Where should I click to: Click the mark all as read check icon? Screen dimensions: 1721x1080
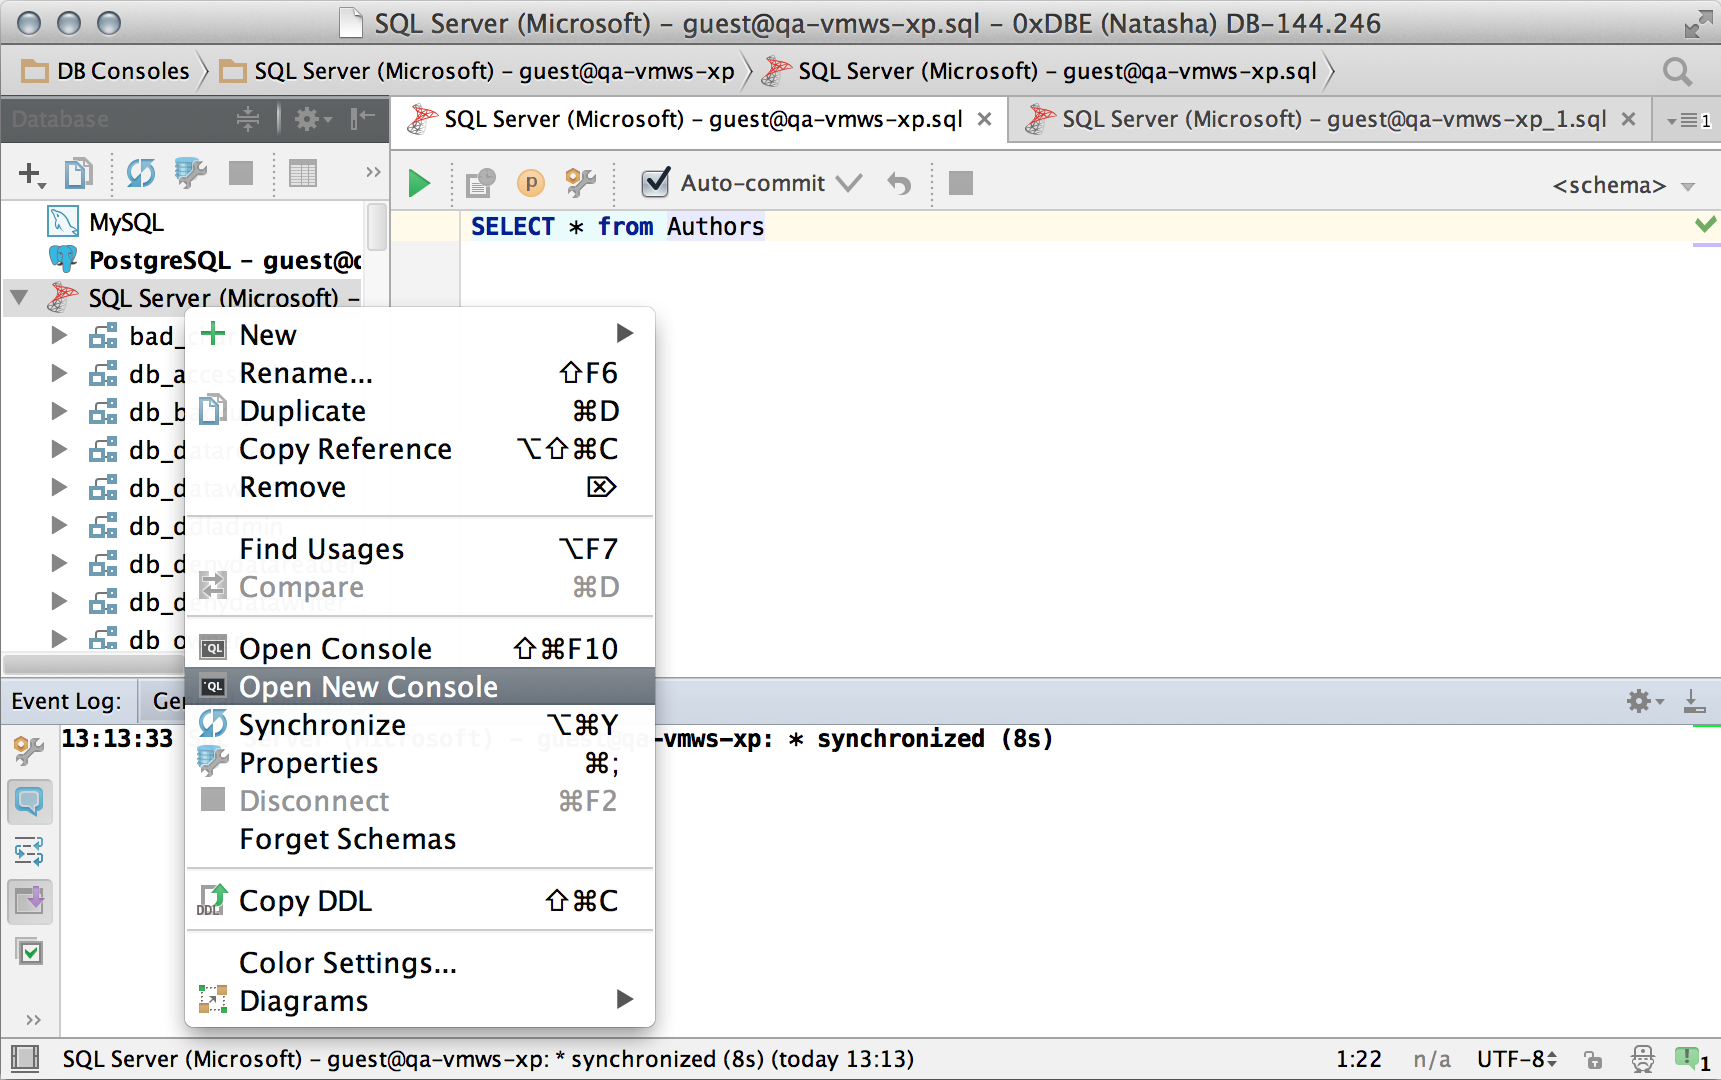(30, 952)
